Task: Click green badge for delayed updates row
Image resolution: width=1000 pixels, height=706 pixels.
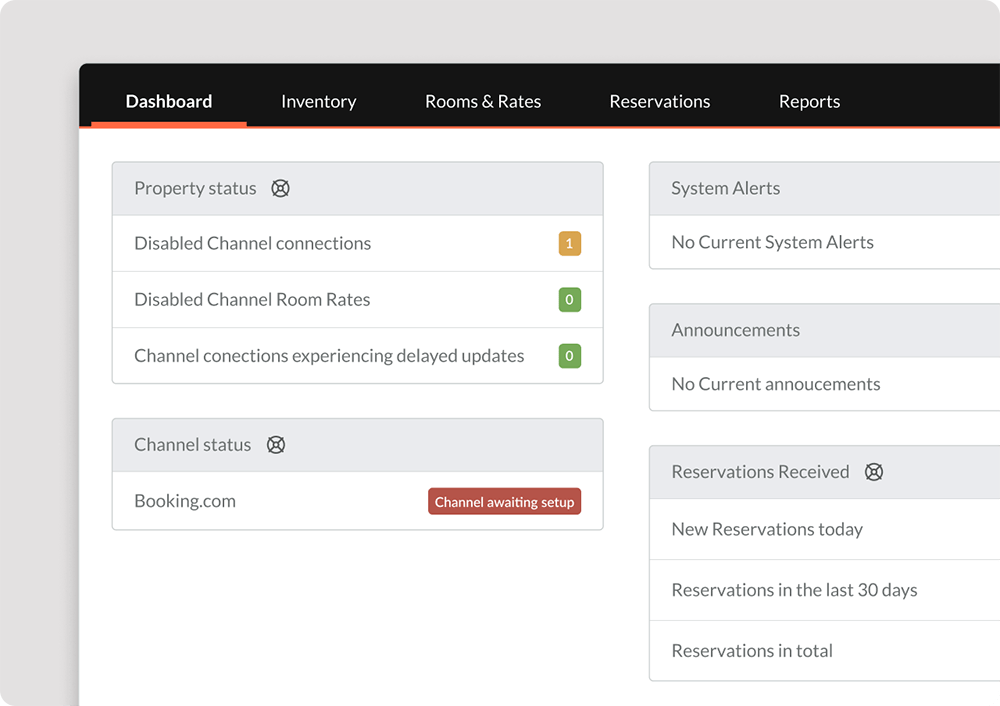Action: pos(569,355)
